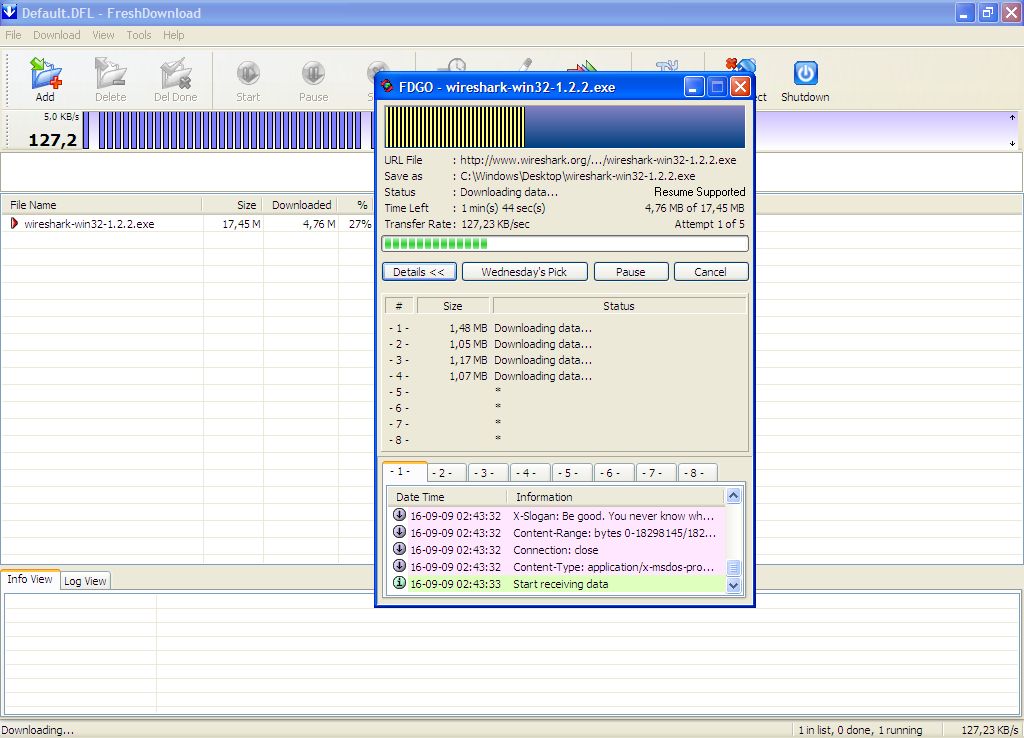Image resolution: width=1024 pixels, height=738 pixels.
Task: Click the speed graph scale down arrow
Action: pos(1012,143)
